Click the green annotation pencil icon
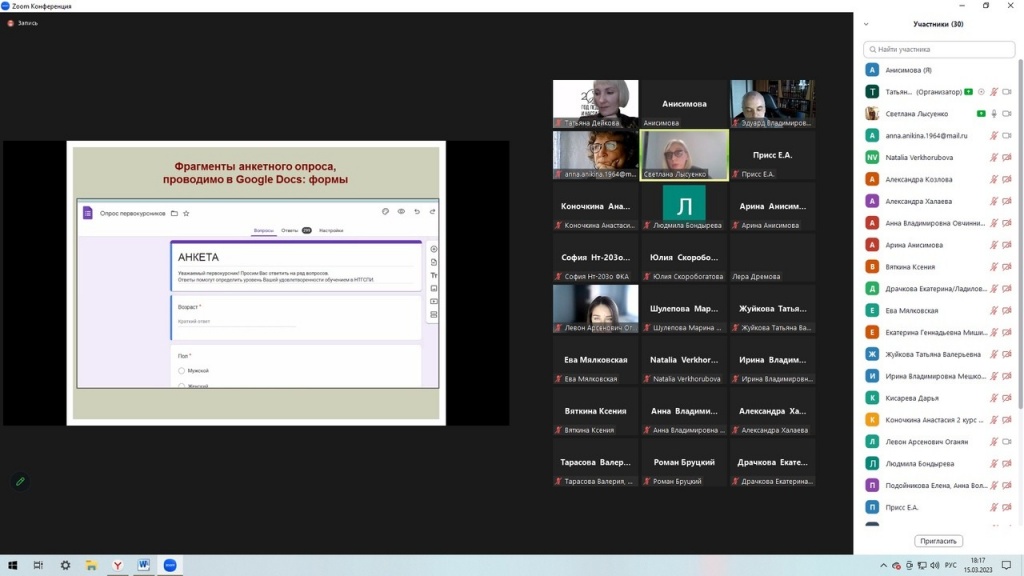Viewport: 1024px width, 576px height. (x=19, y=481)
